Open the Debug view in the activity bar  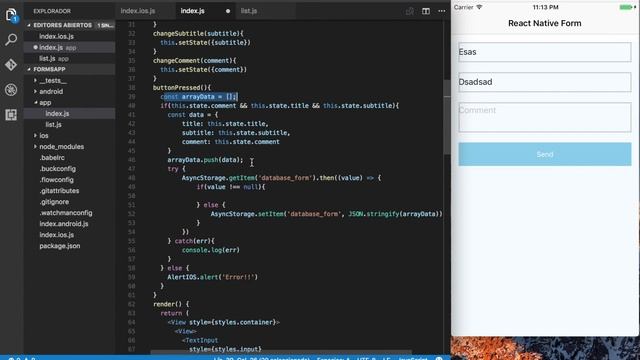coord(11,90)
